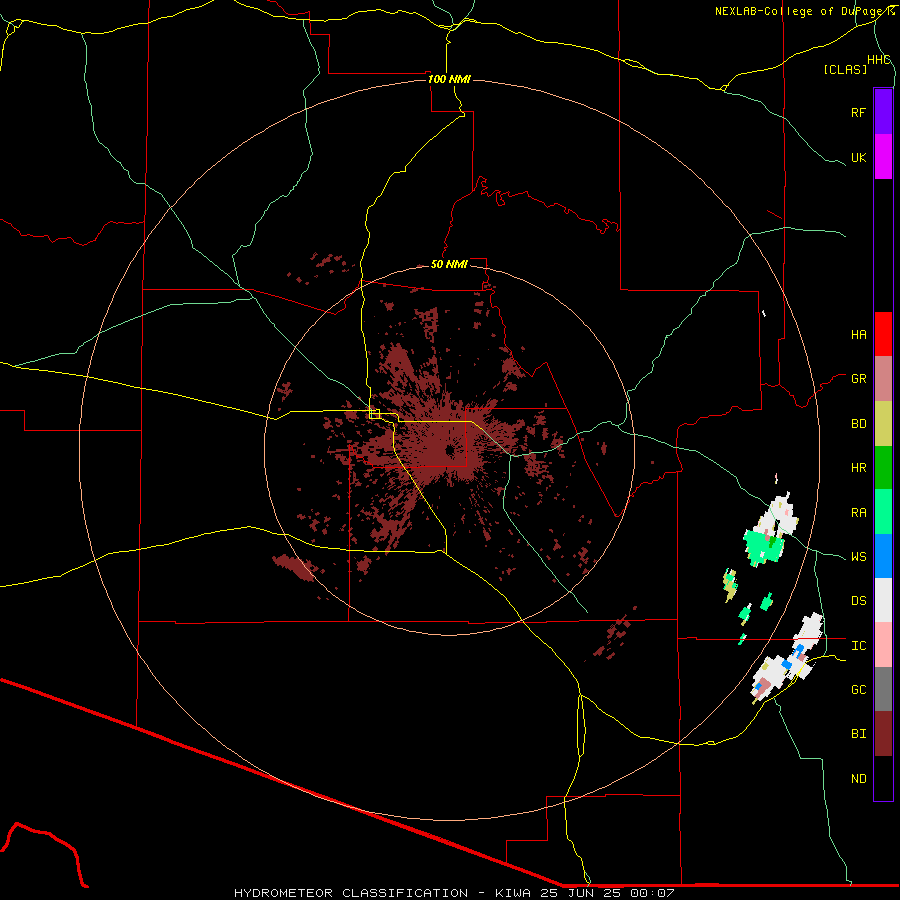Click the BD legend label text
Image resolution: width=900 pixels, height=900 pixels.
point(858,424)
